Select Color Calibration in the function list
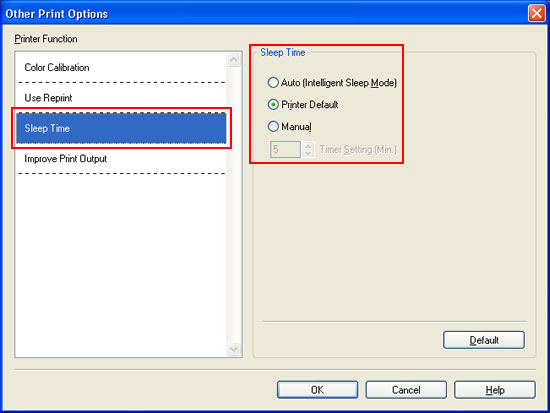This screenshot has width=550, height=413. click(121, 68)
